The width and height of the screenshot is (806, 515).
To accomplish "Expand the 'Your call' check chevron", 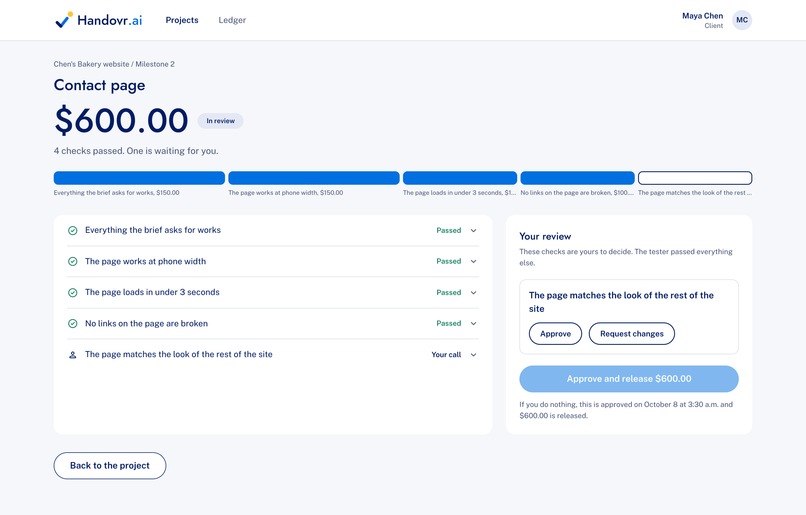I will (x=473, y=355).
